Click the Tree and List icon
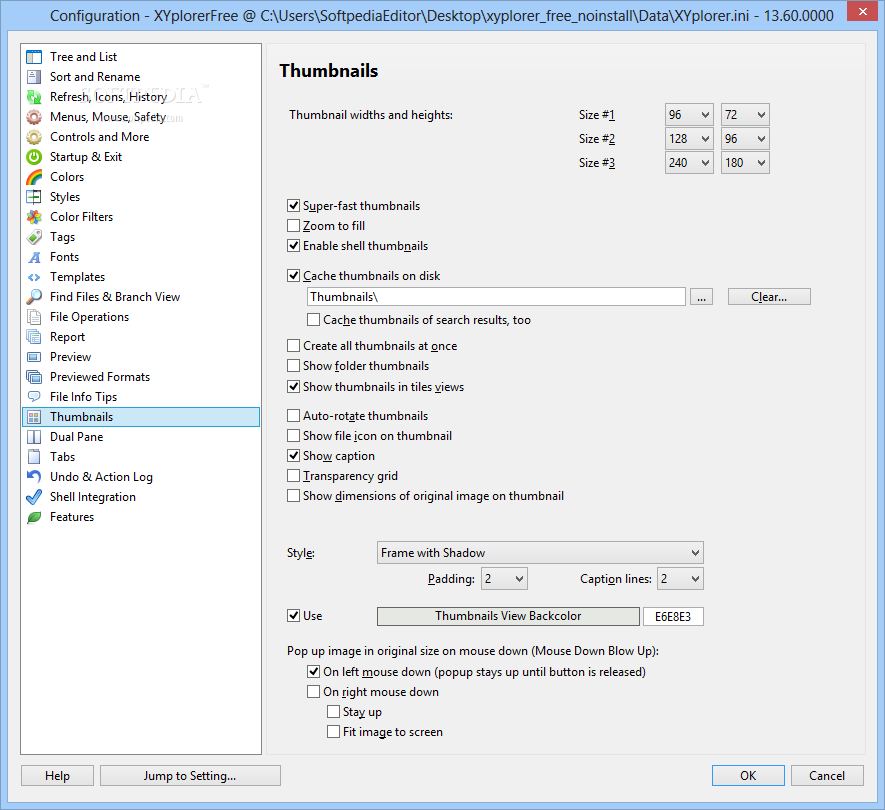 [x=34, y=57]
